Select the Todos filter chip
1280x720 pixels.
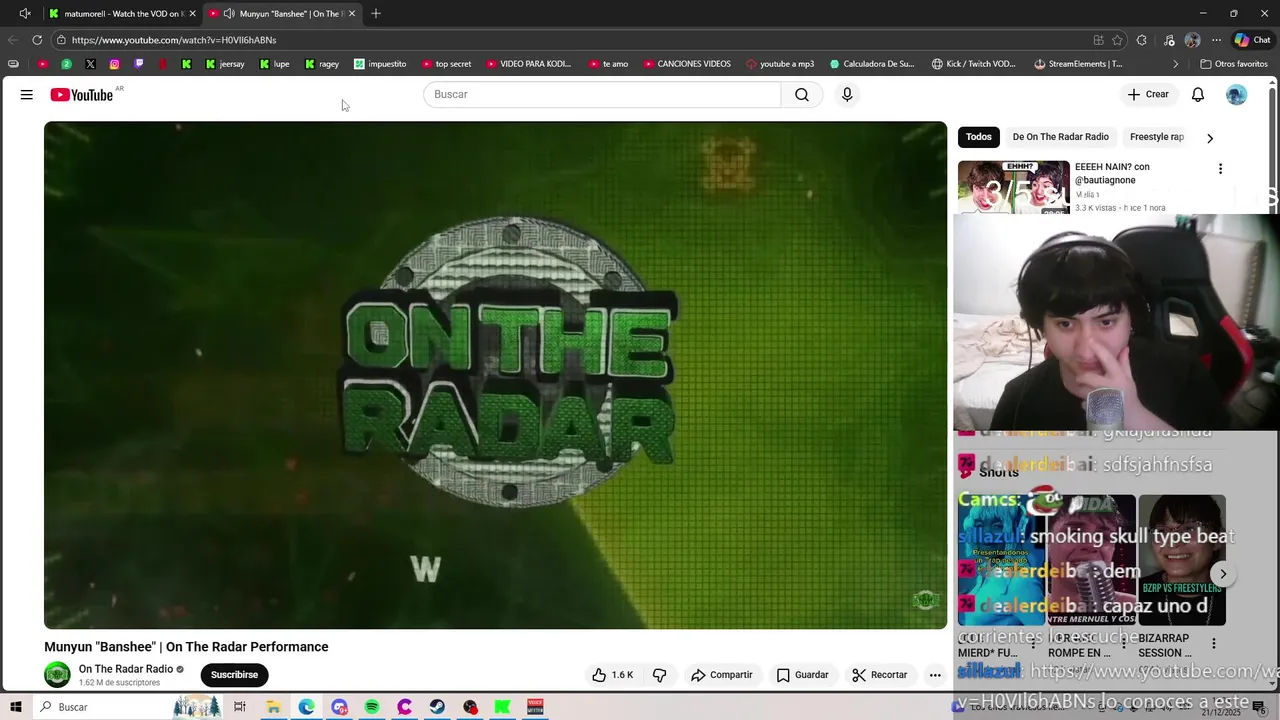(979, 137)
